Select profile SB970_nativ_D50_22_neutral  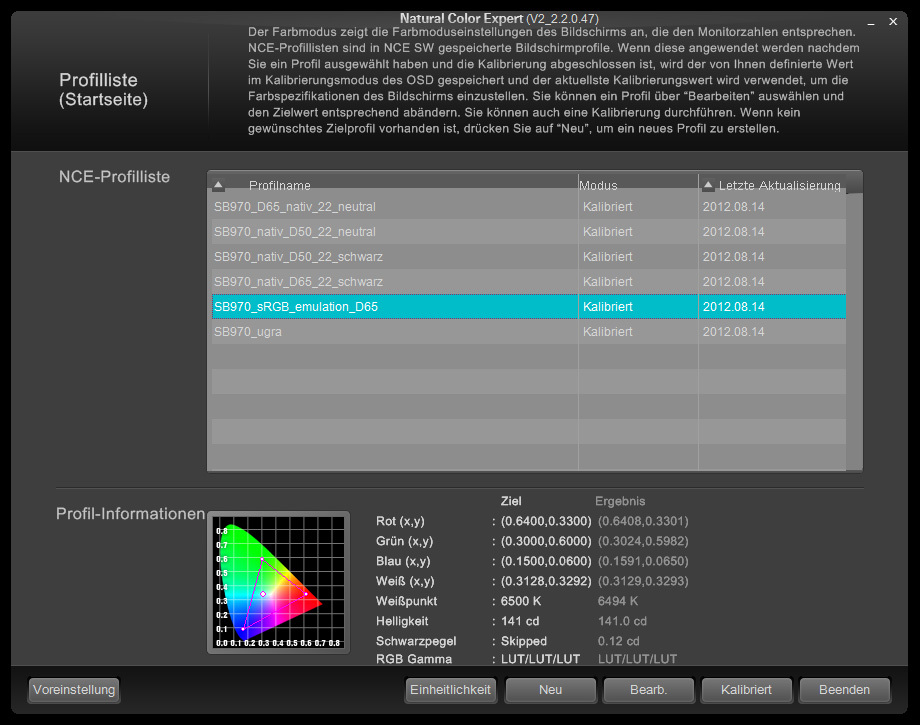(529, 232)
